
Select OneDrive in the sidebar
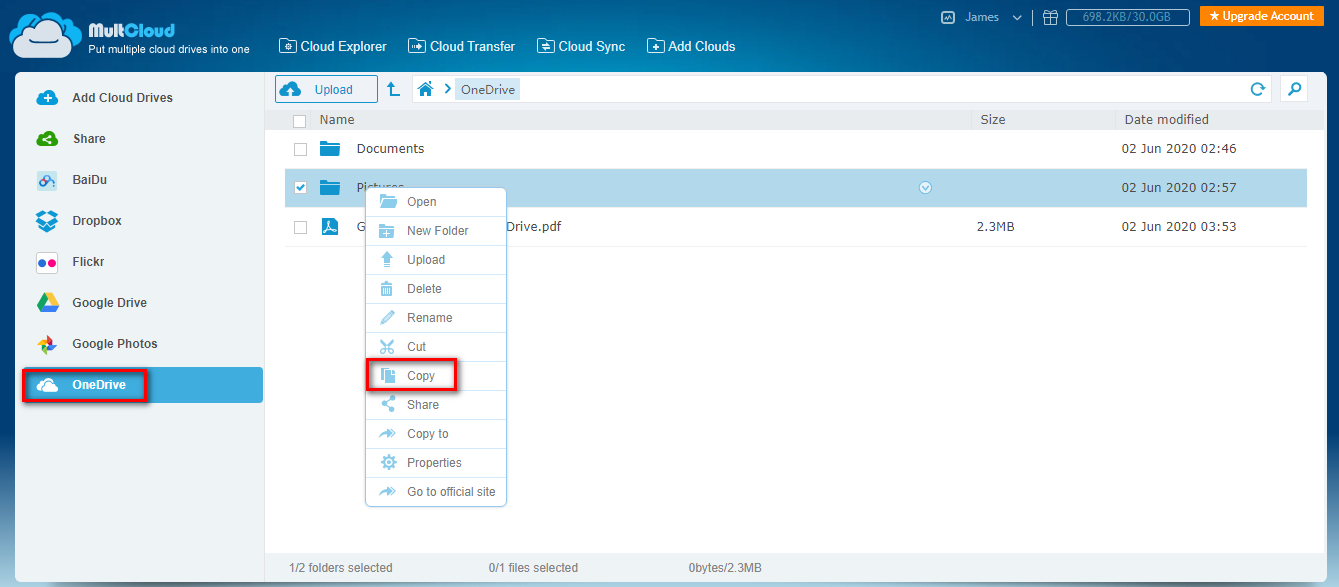pyautogui.click(x=142, y=385)
